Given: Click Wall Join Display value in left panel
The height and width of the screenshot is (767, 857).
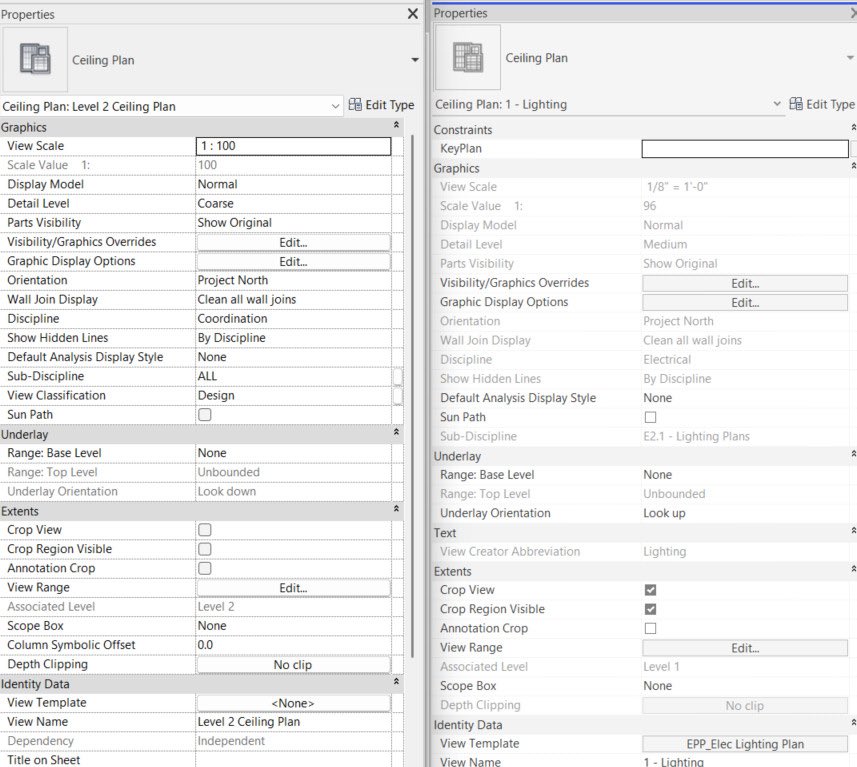Looking at the screenshot, I should 294,300.
